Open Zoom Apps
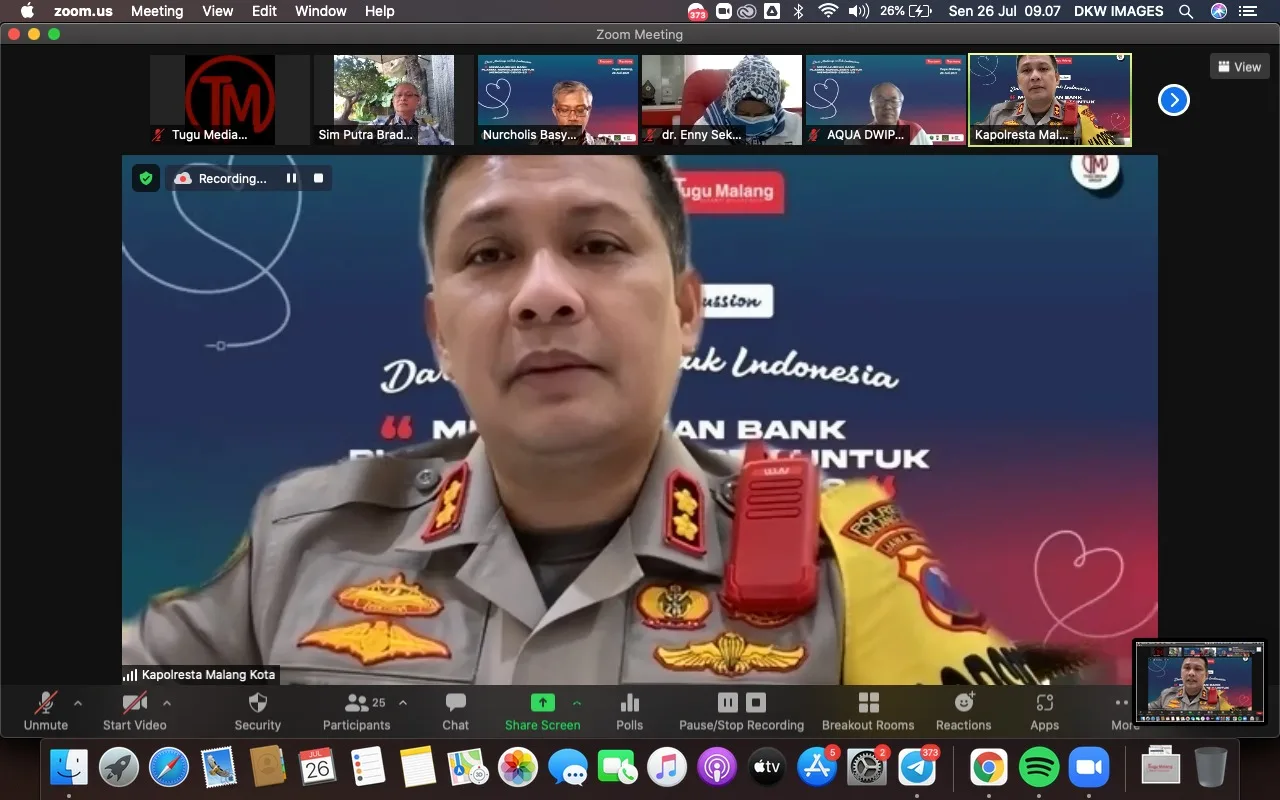The width and height of the screenshot is (1280, 800). click(1045, 711)
